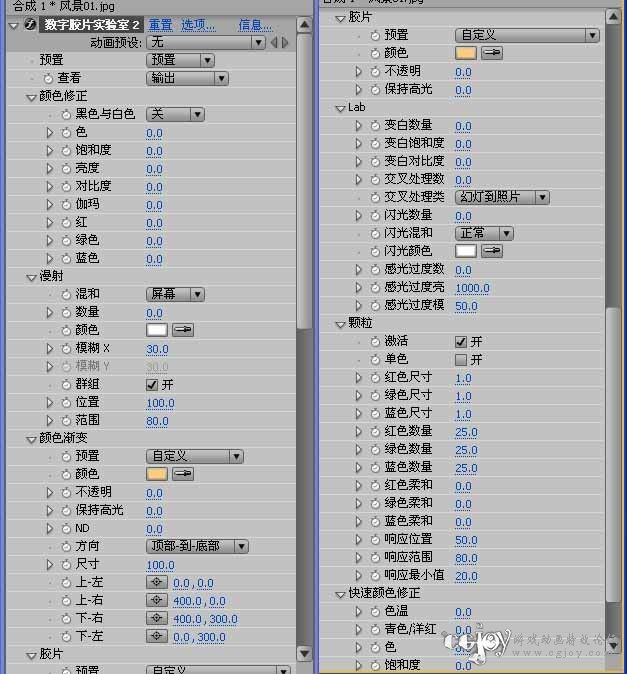627x674 pixels.
Task: Enable the 单色 checkbox under 颗粒
Action: [461, 360]
